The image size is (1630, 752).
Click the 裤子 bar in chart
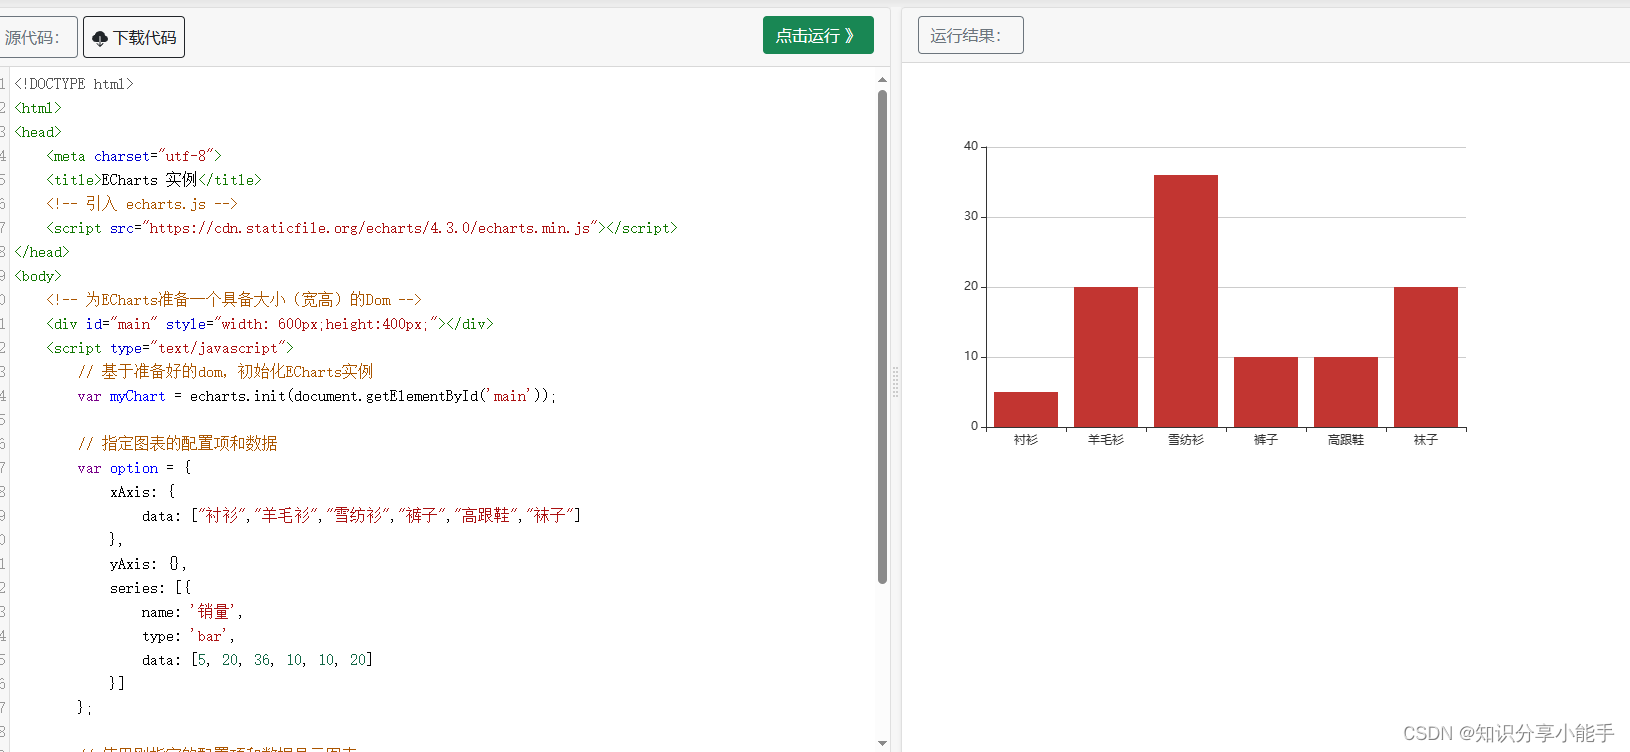click(x=1266, y=392)
